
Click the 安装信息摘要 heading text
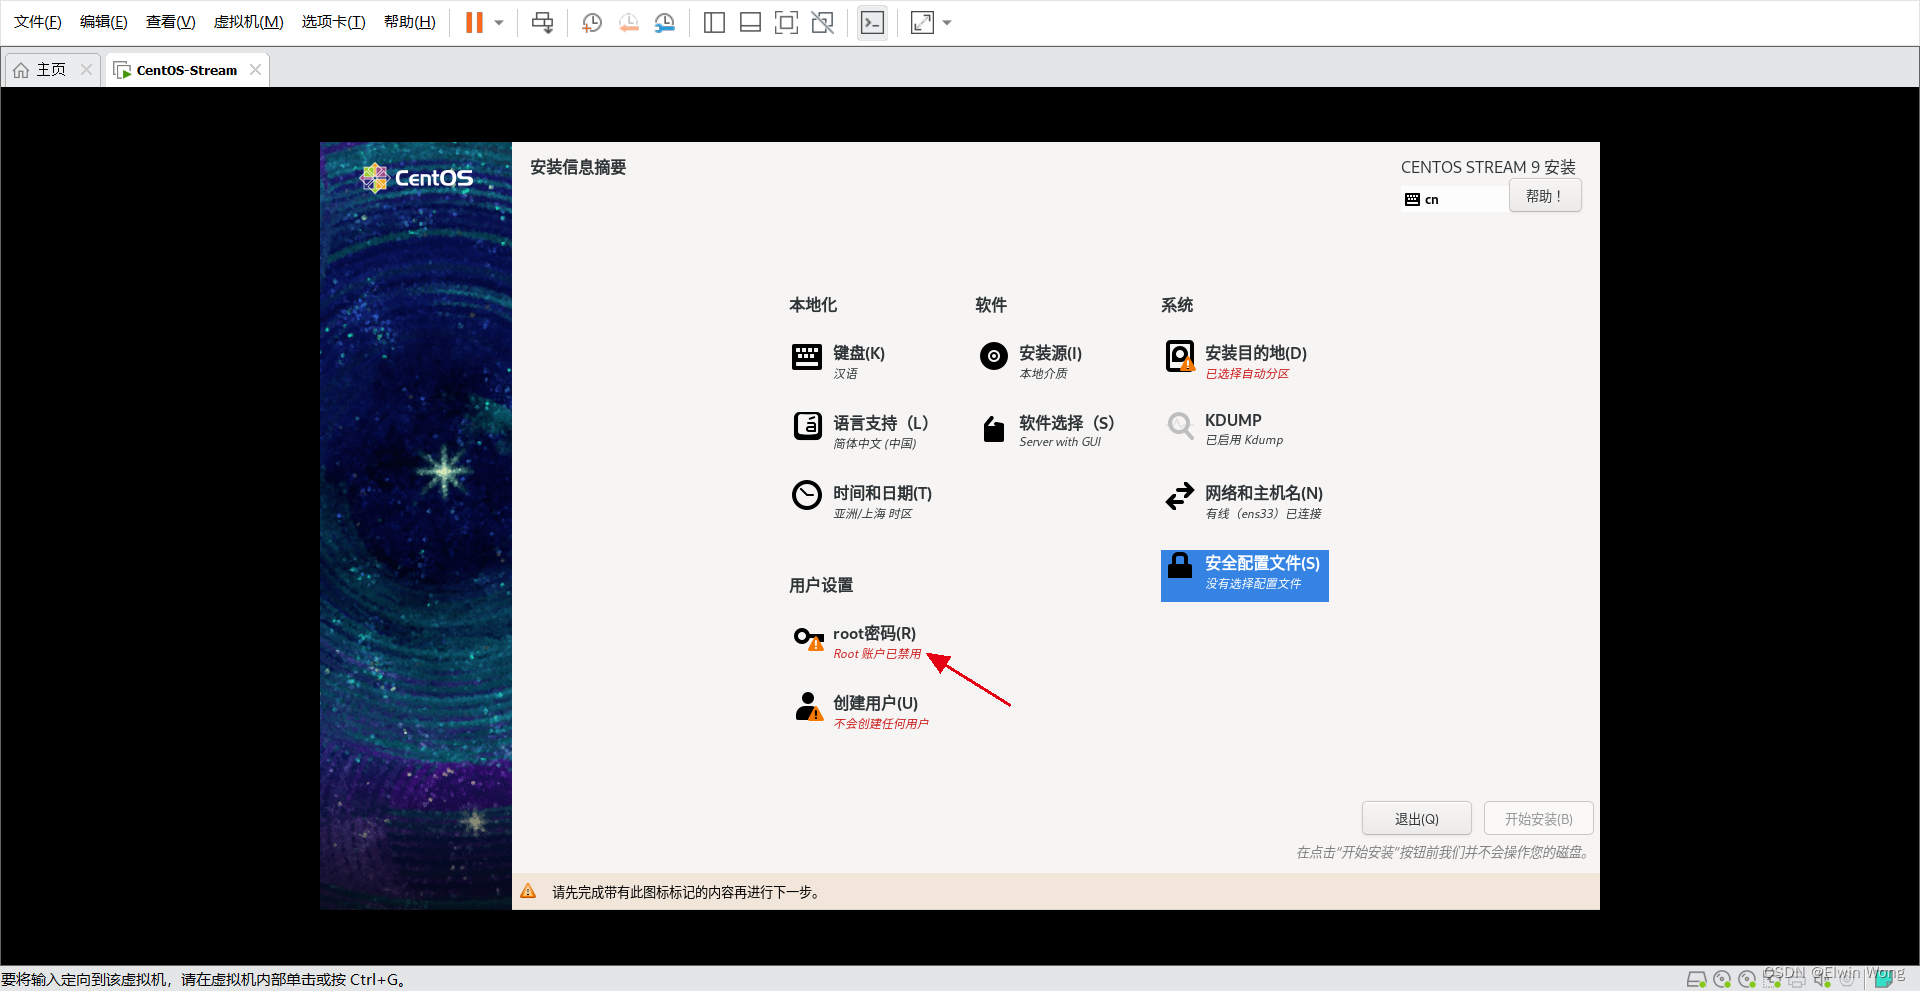click(578, 167)
